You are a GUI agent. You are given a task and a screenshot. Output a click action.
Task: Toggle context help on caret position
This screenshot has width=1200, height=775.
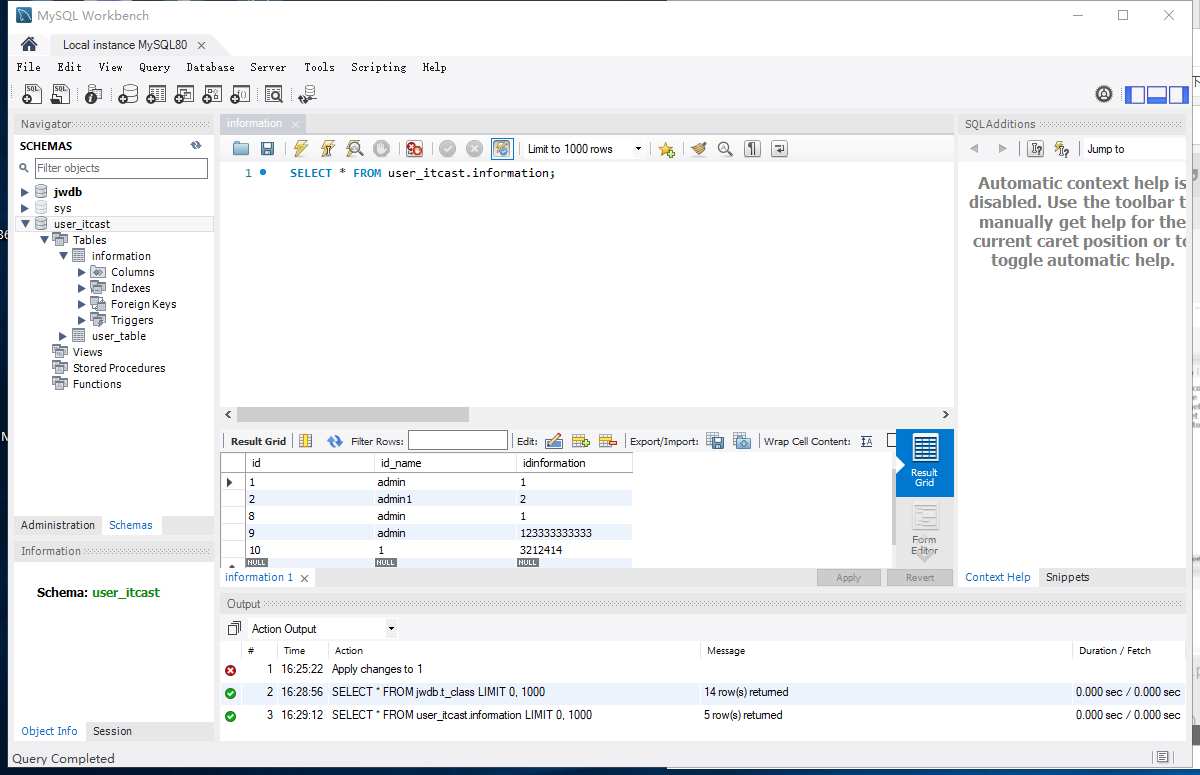click(x=1035, y=148)
